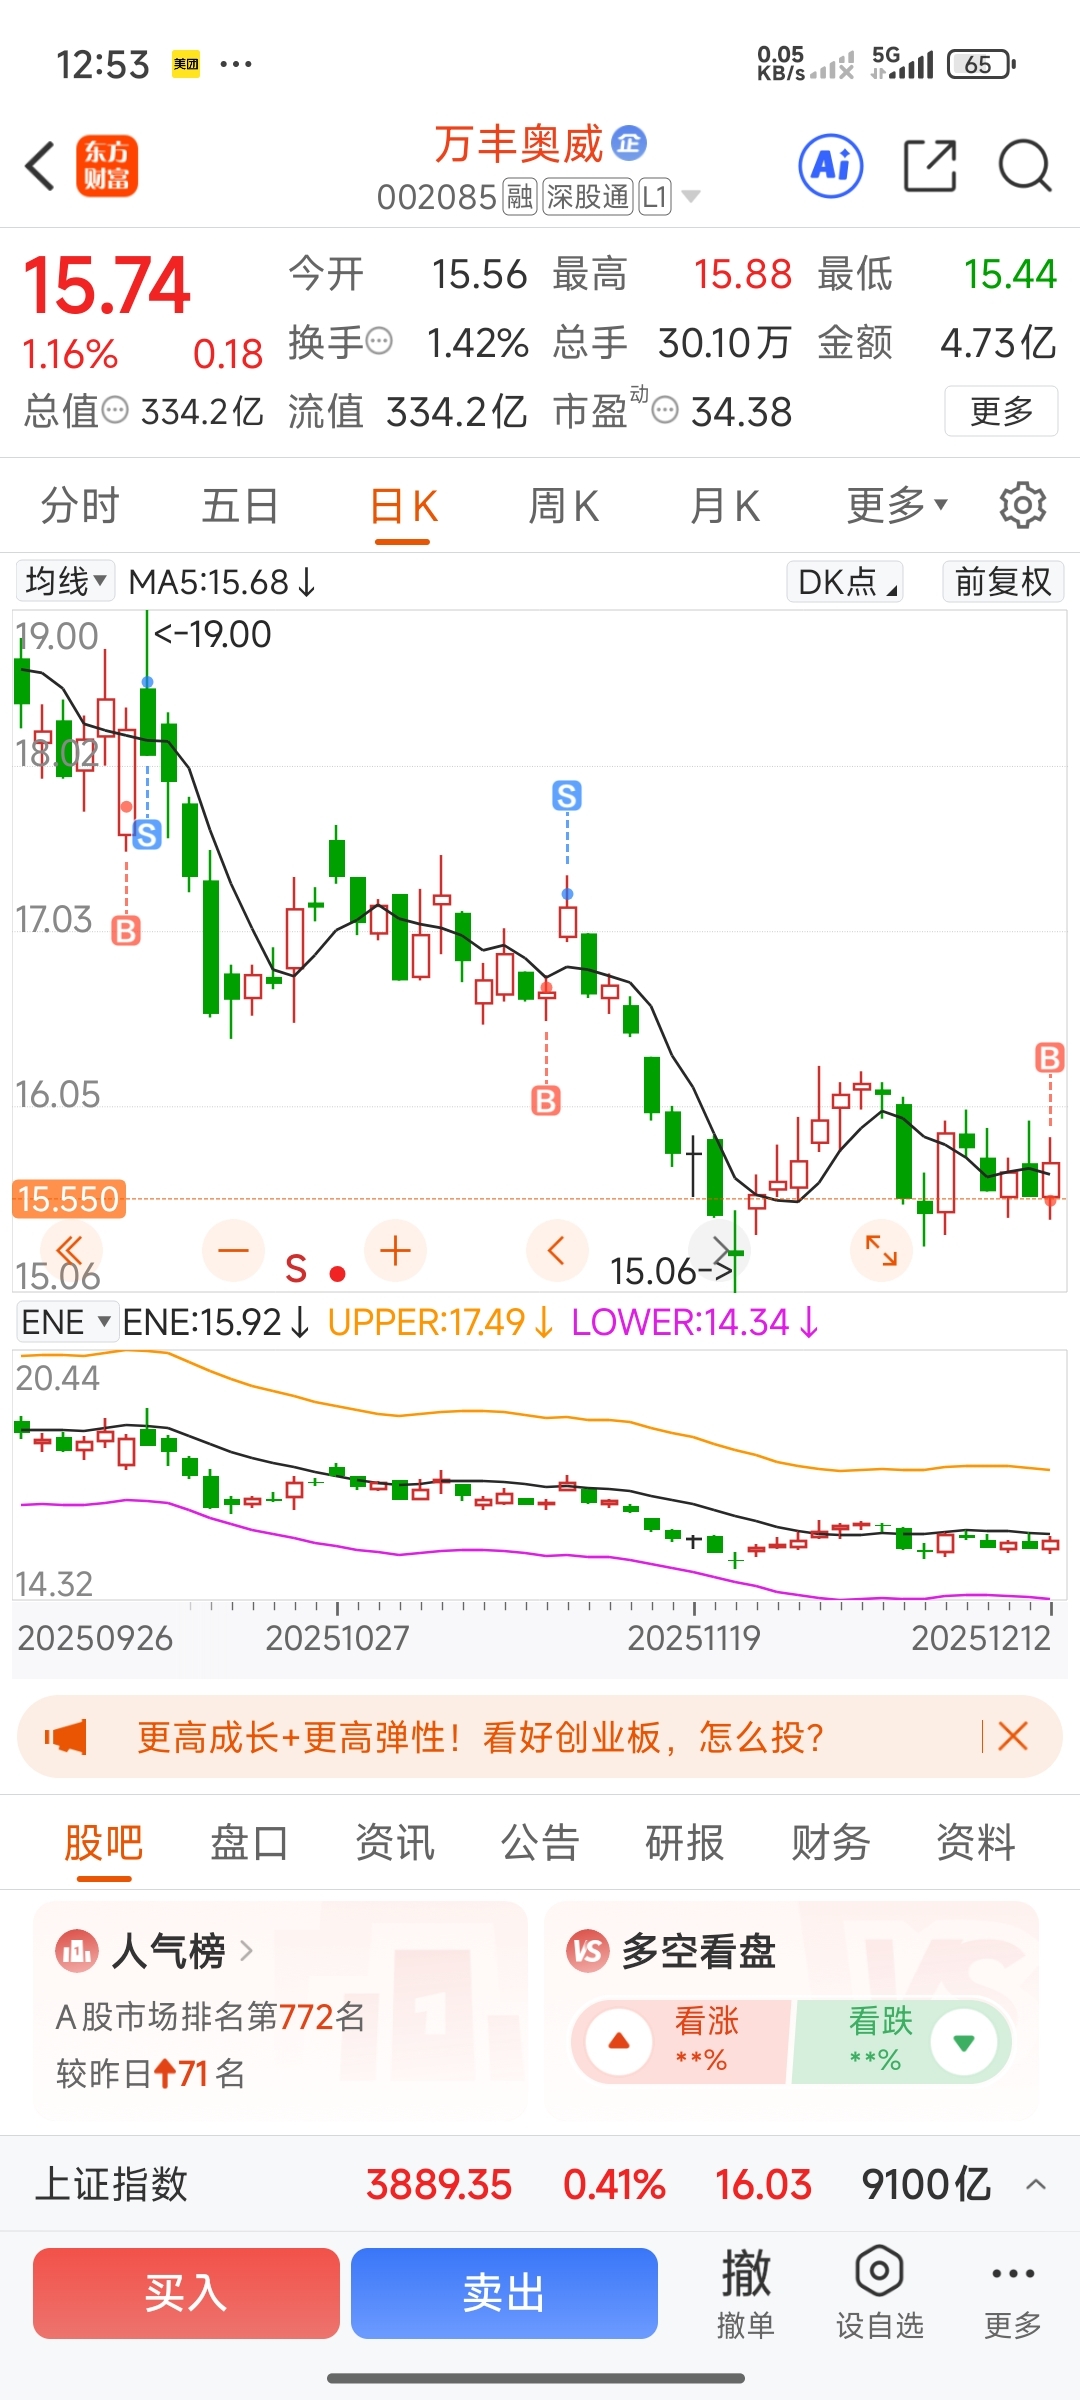Tap the S sell-signal marker above mid-chart
1080x2400 pixels.
click(x=567, y=796)
